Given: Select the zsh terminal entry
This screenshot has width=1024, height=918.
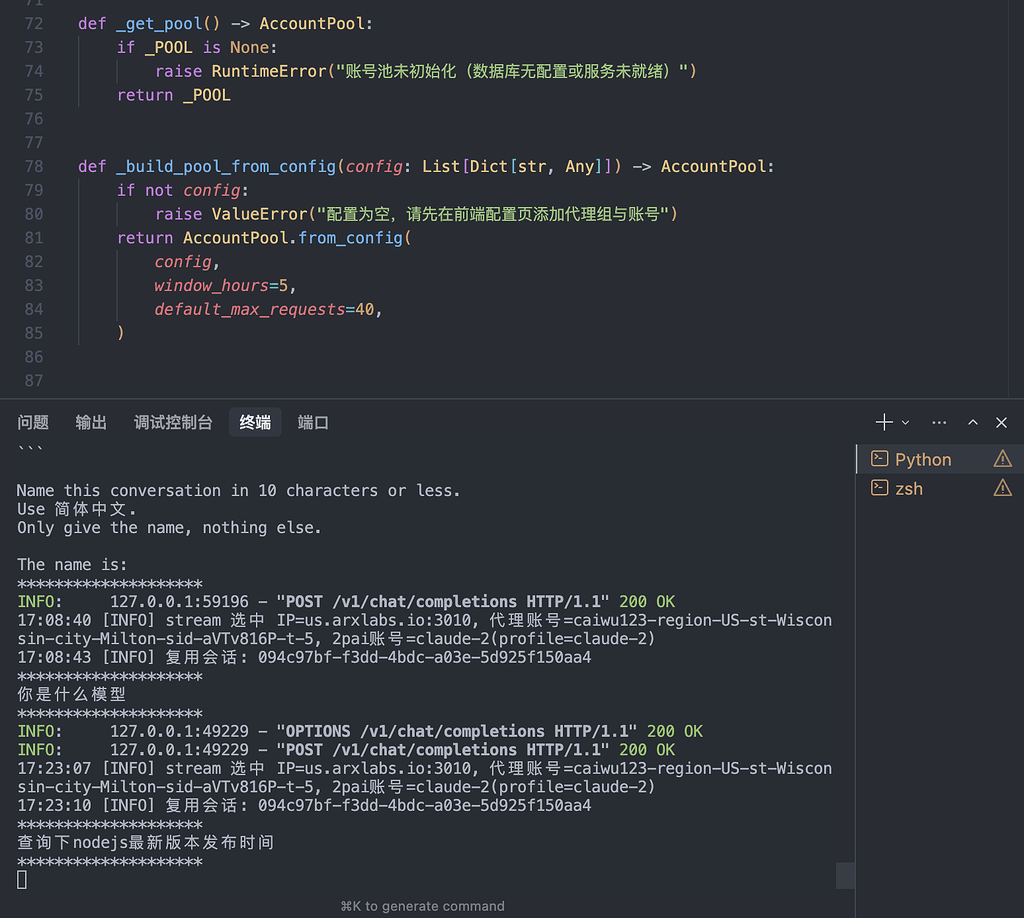Looking at the screenshot, I should [940, 488].
